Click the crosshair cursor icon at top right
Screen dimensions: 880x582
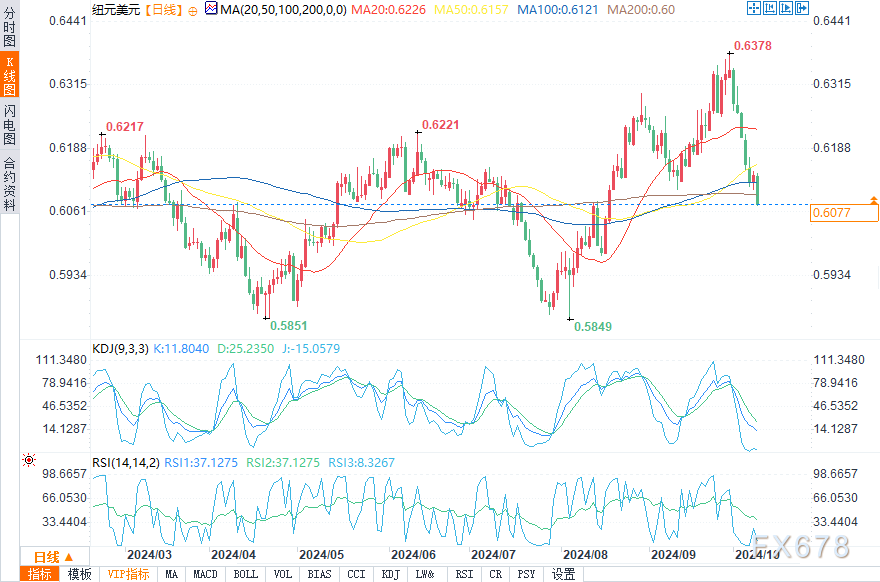[x=754, y=8]
